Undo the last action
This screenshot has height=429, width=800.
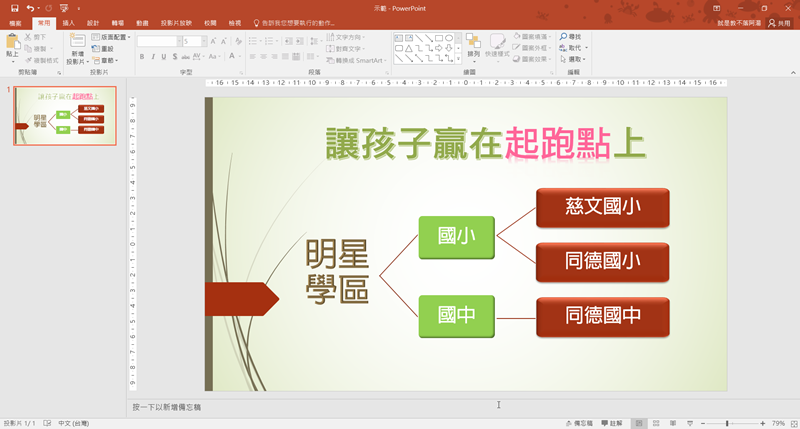tap(30, 8)
